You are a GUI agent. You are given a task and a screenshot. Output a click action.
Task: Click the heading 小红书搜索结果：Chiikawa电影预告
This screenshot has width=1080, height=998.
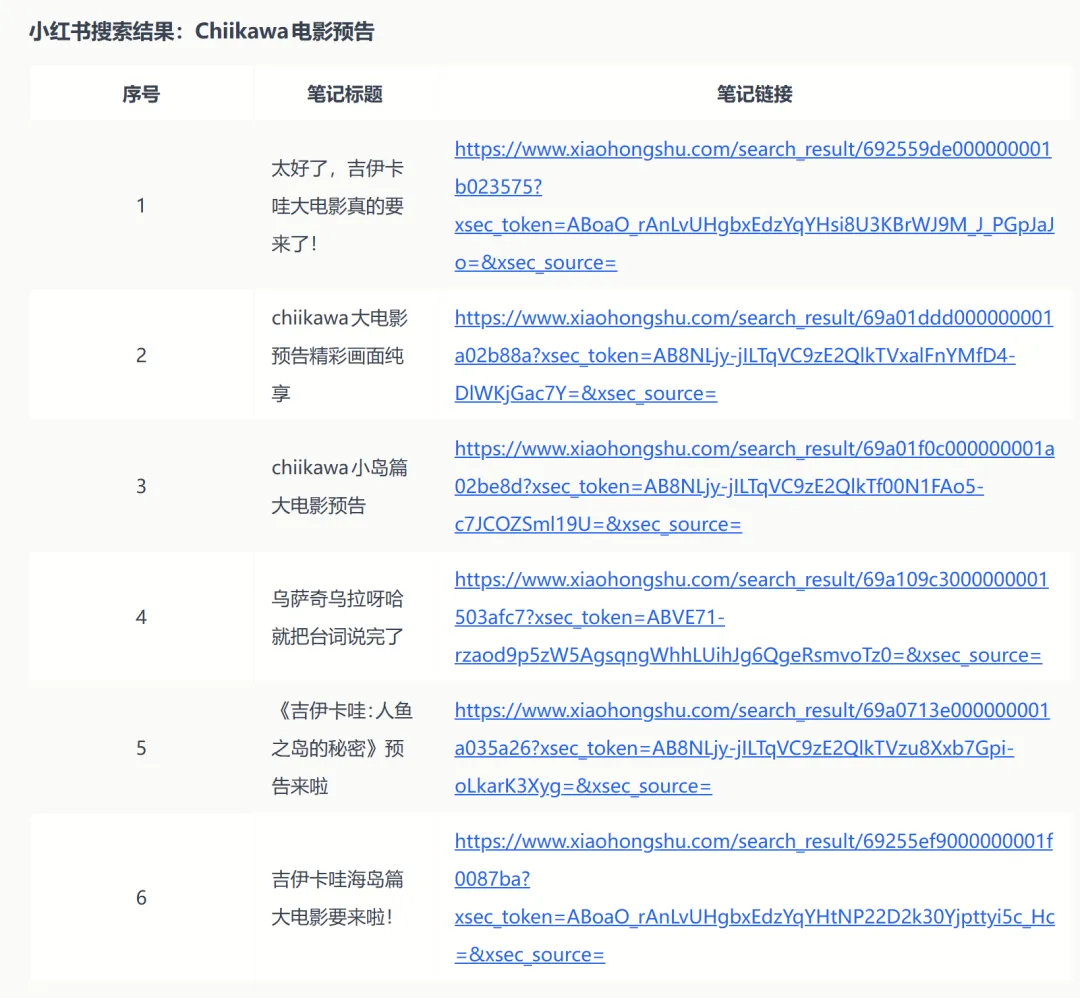201,31
